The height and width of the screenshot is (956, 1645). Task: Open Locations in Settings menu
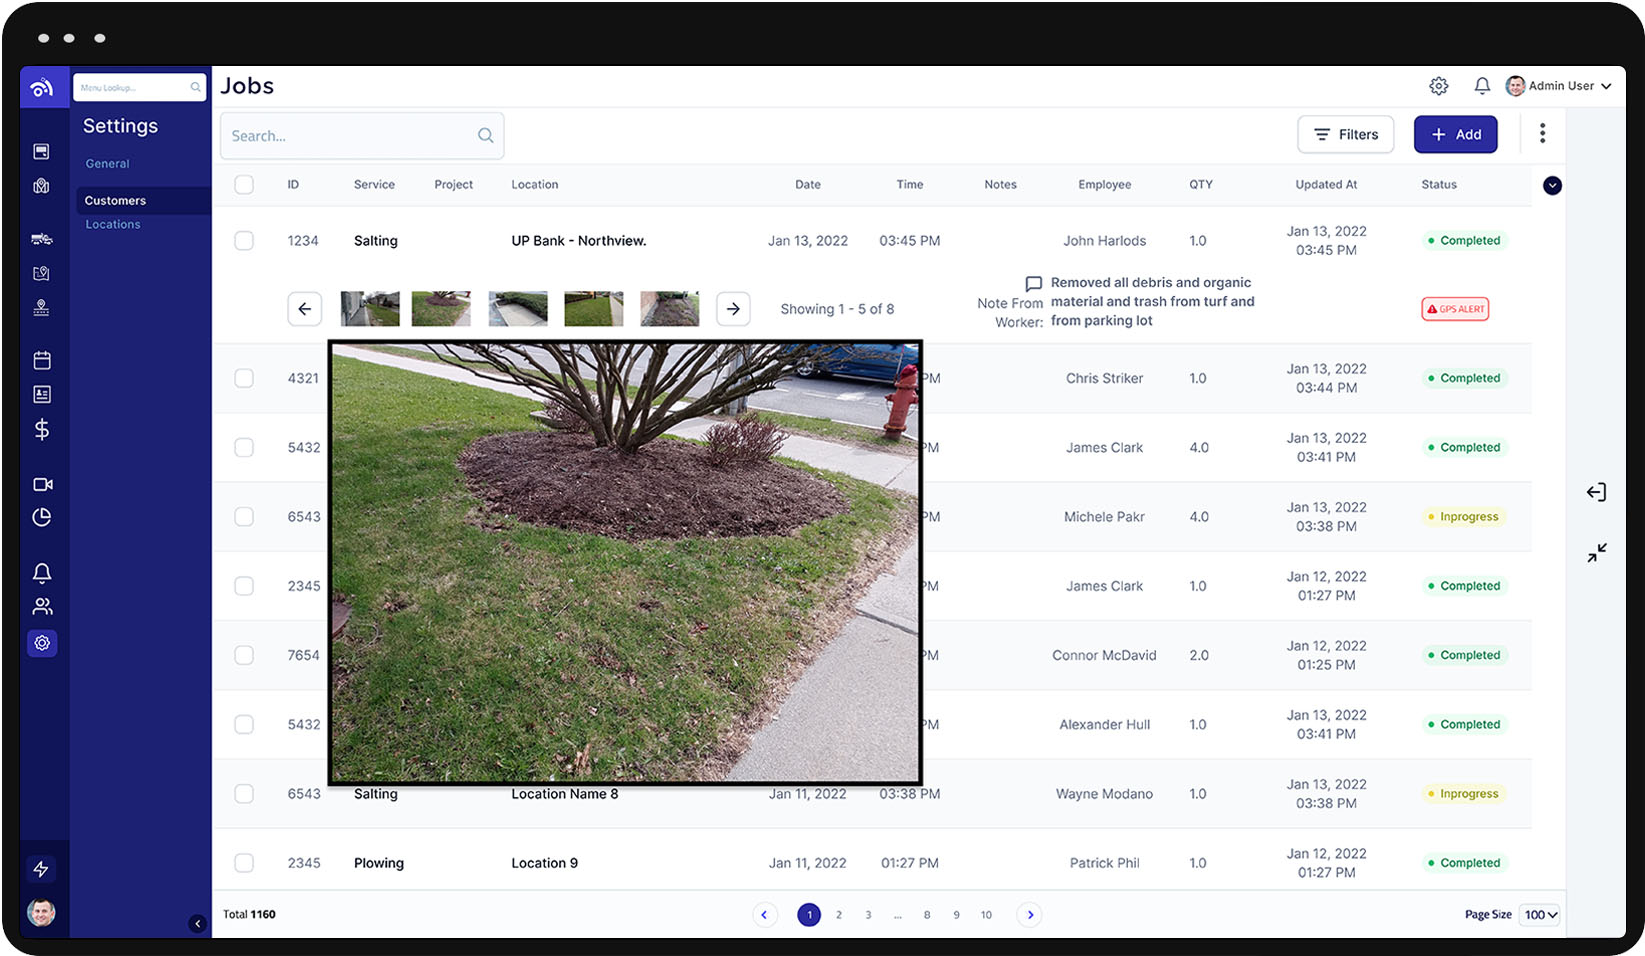(x=113, y=225)
